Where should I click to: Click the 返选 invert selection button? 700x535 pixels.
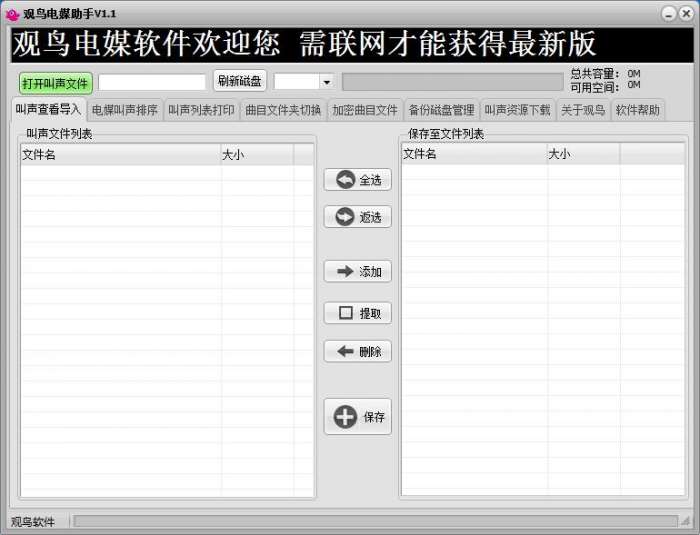358,217
